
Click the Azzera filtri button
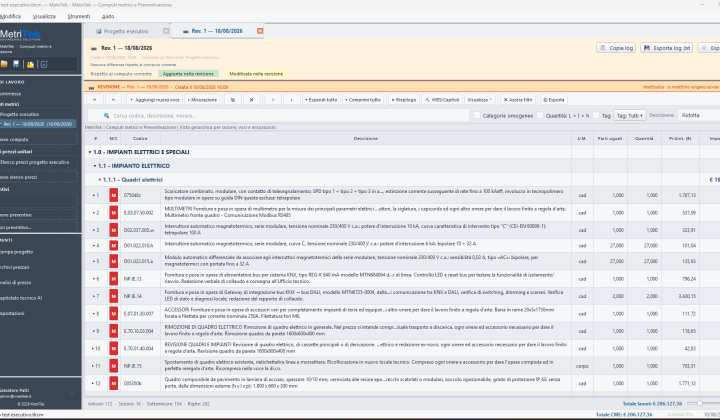518,100
